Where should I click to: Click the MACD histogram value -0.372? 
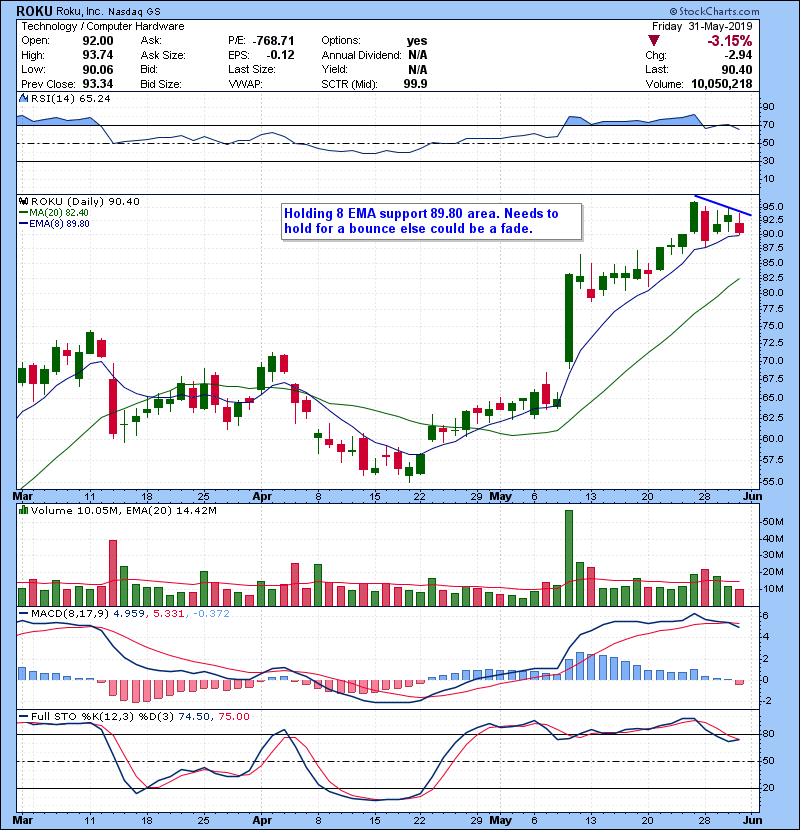click(211, 614)
